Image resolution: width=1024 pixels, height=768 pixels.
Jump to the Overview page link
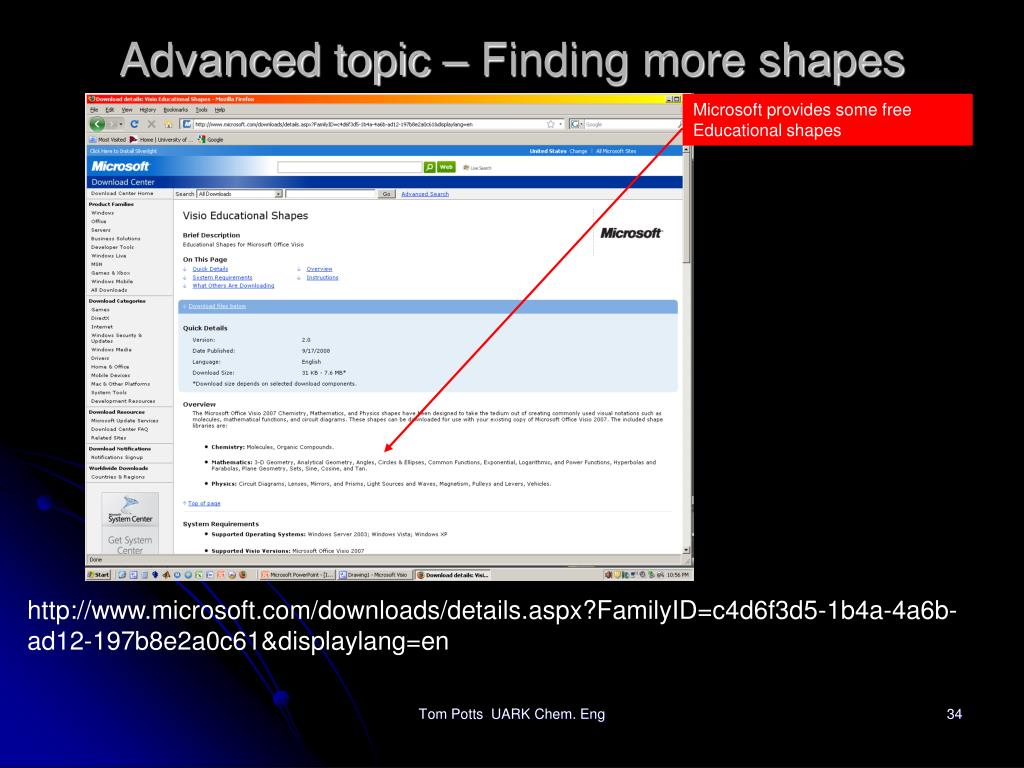319,269
